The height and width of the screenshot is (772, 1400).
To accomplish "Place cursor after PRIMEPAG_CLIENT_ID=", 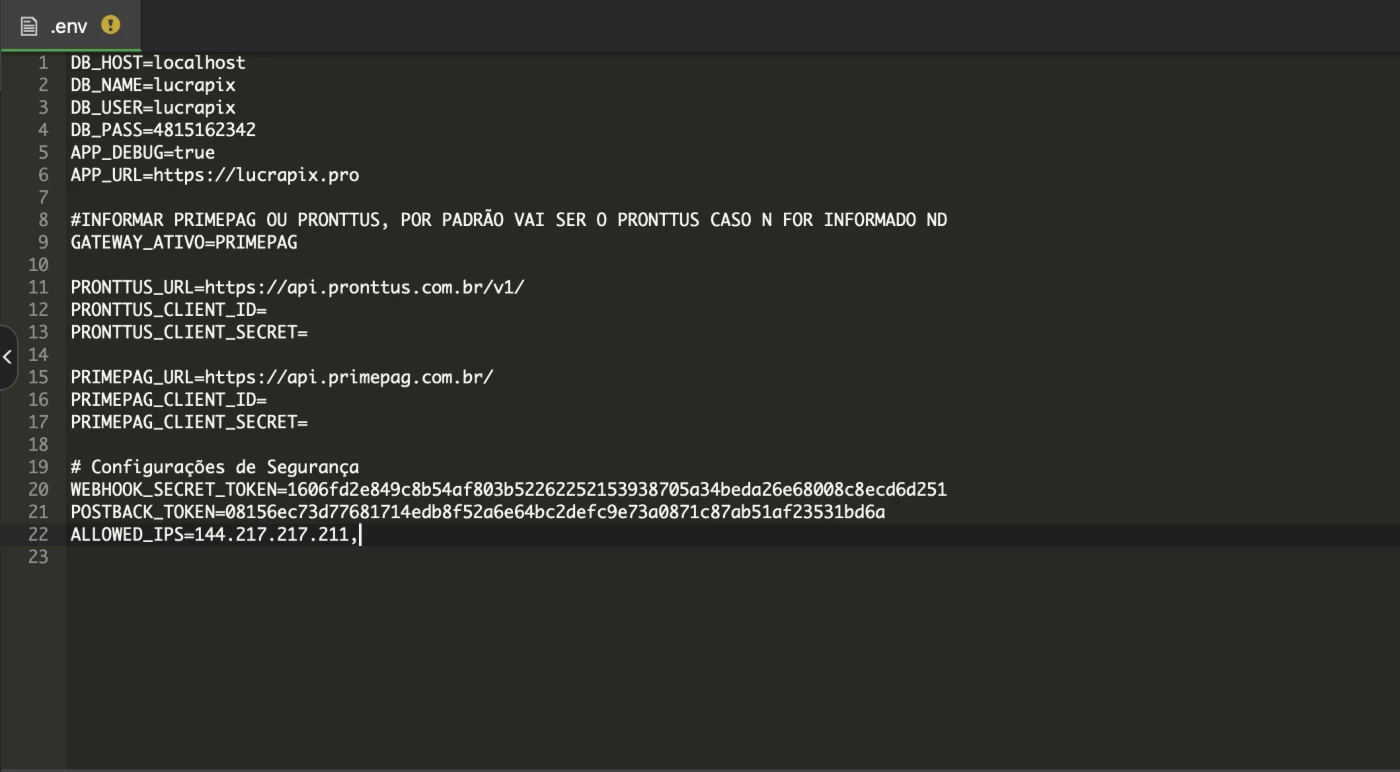I will [268, 400].
